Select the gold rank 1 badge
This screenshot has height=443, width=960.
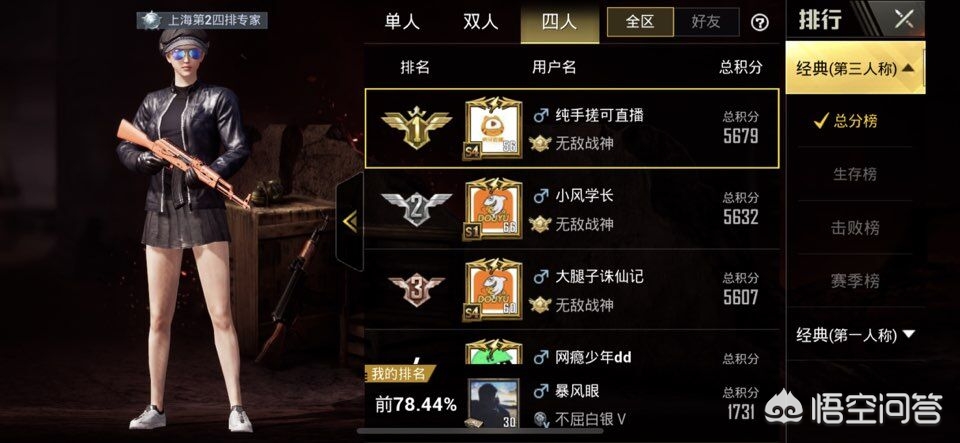[416, 127]
